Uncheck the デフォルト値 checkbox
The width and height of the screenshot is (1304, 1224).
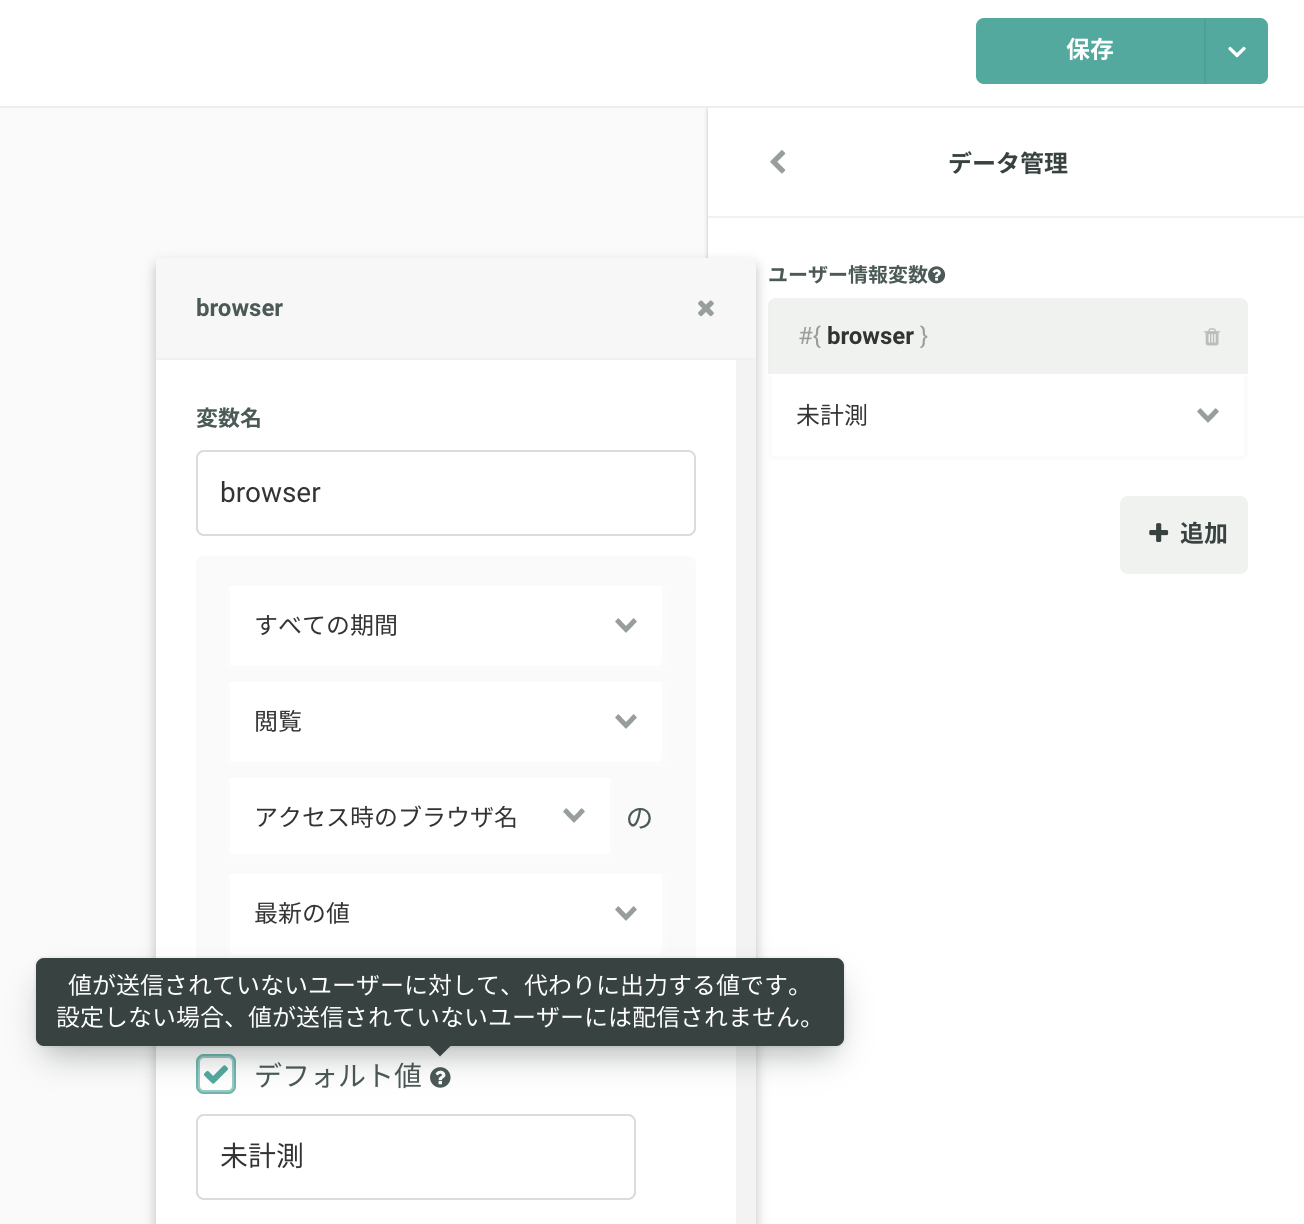pos(216,1074)
